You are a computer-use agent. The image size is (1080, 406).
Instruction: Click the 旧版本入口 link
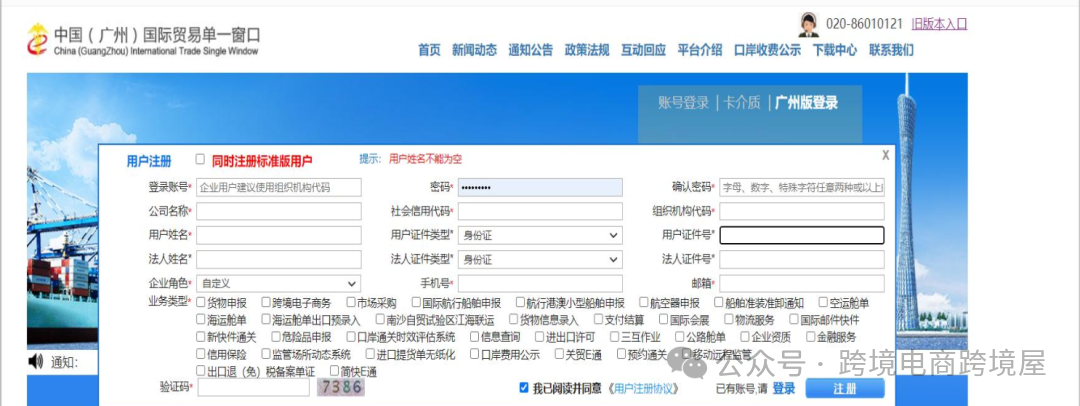coord(939,24)
